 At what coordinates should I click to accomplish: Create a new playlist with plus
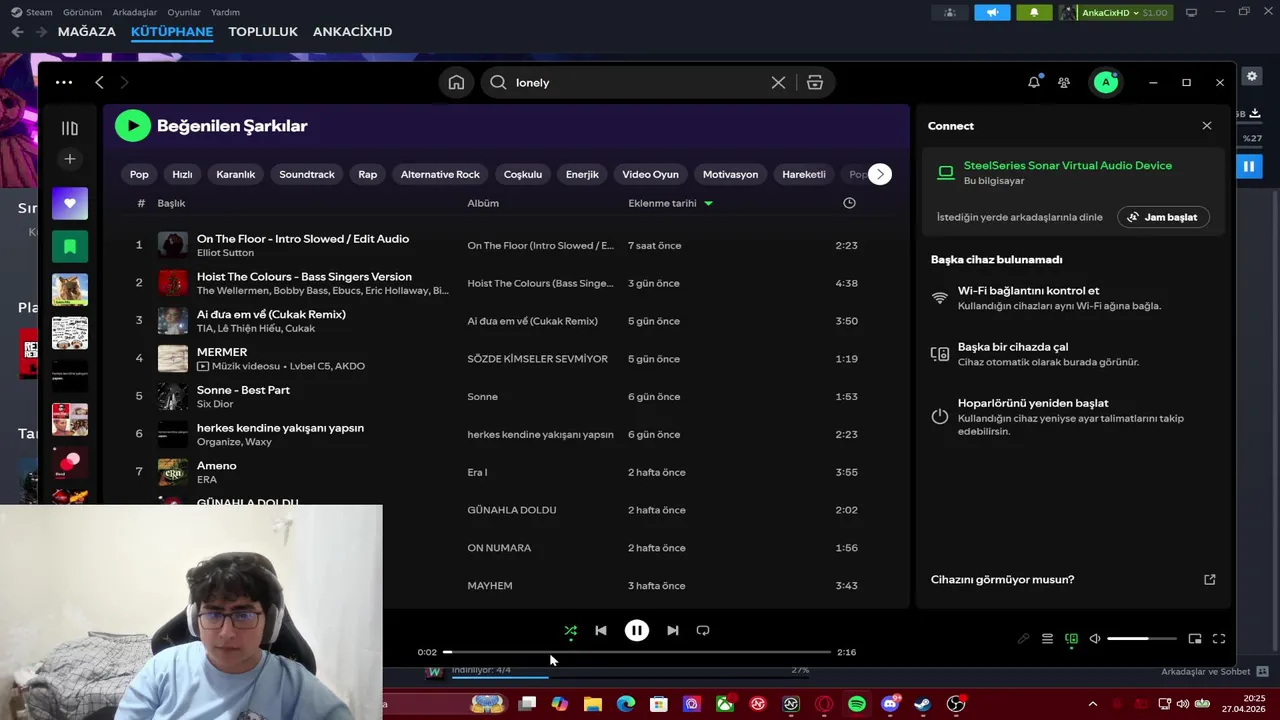(70, 159)
